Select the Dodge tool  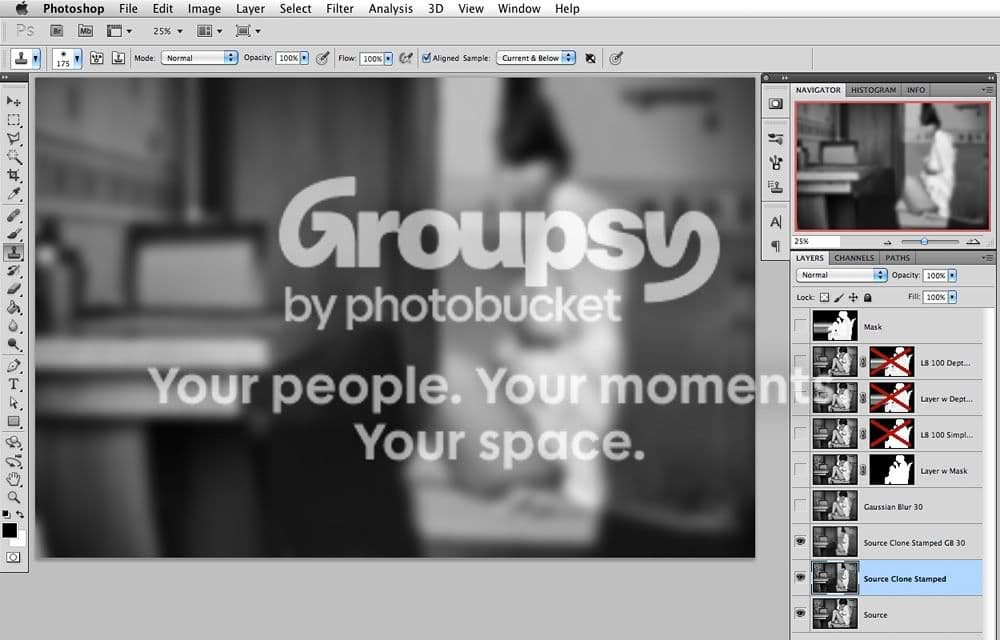tap(13, 345)
